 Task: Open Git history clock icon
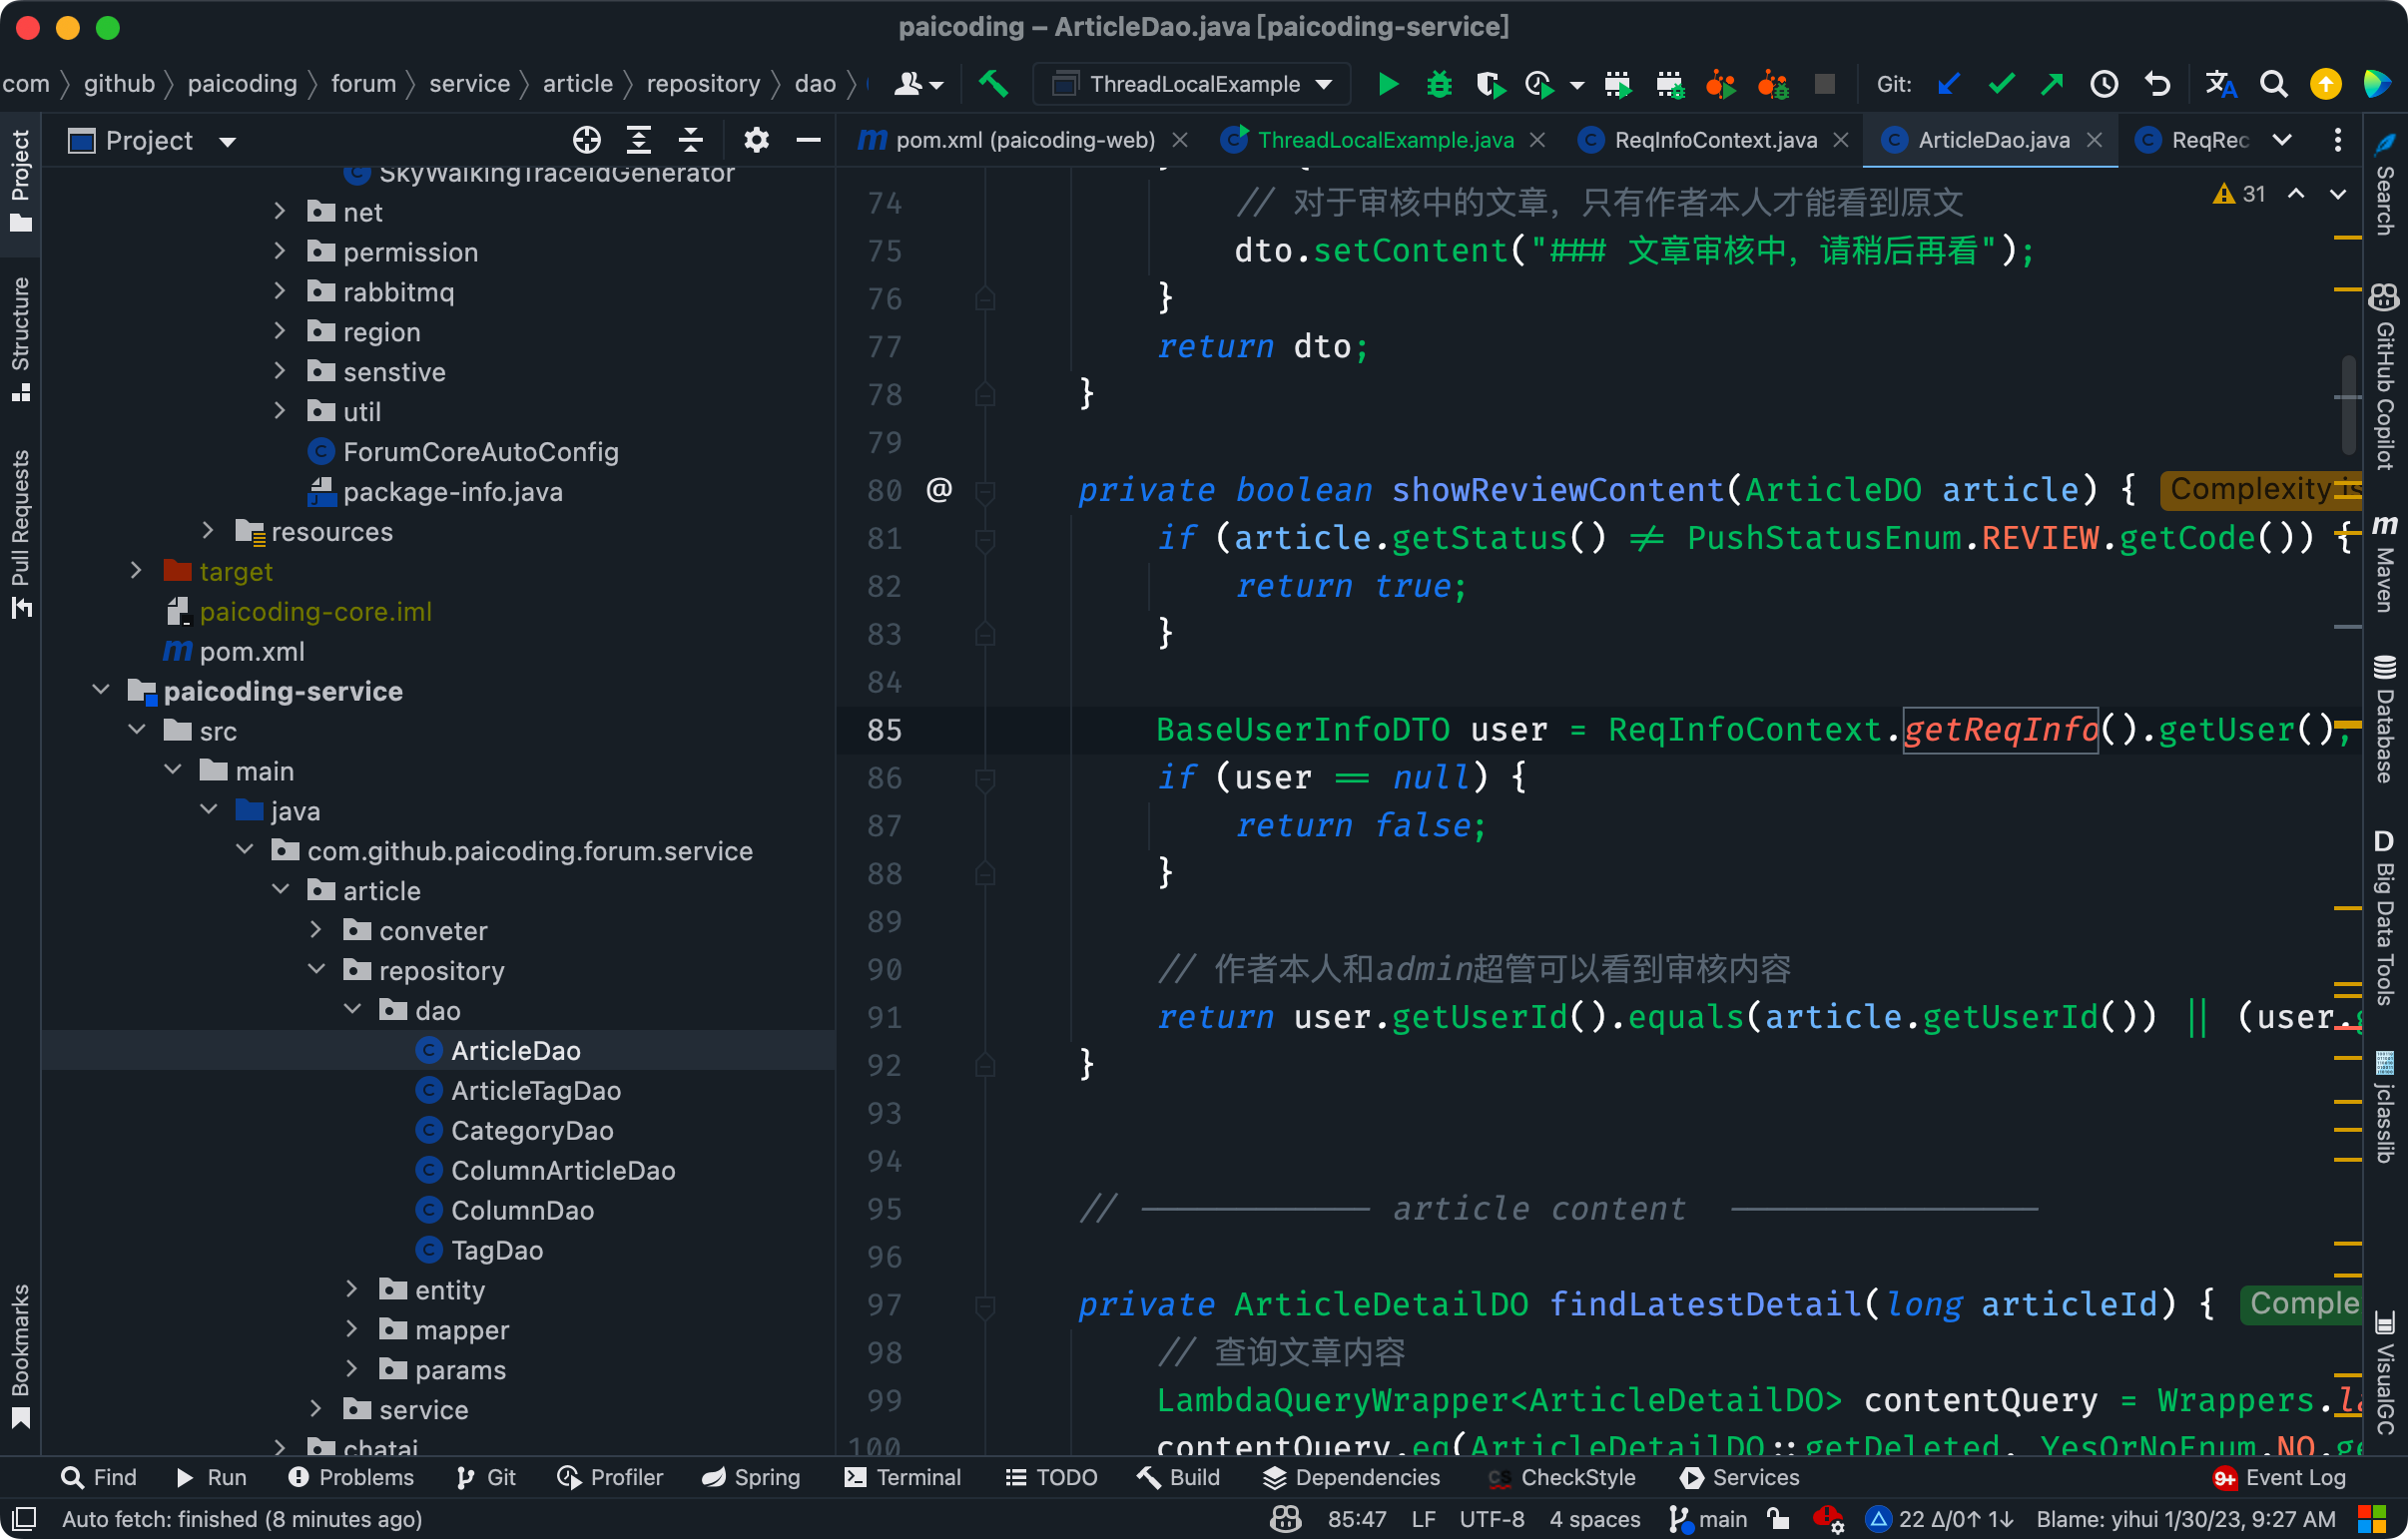point(2104,84)
